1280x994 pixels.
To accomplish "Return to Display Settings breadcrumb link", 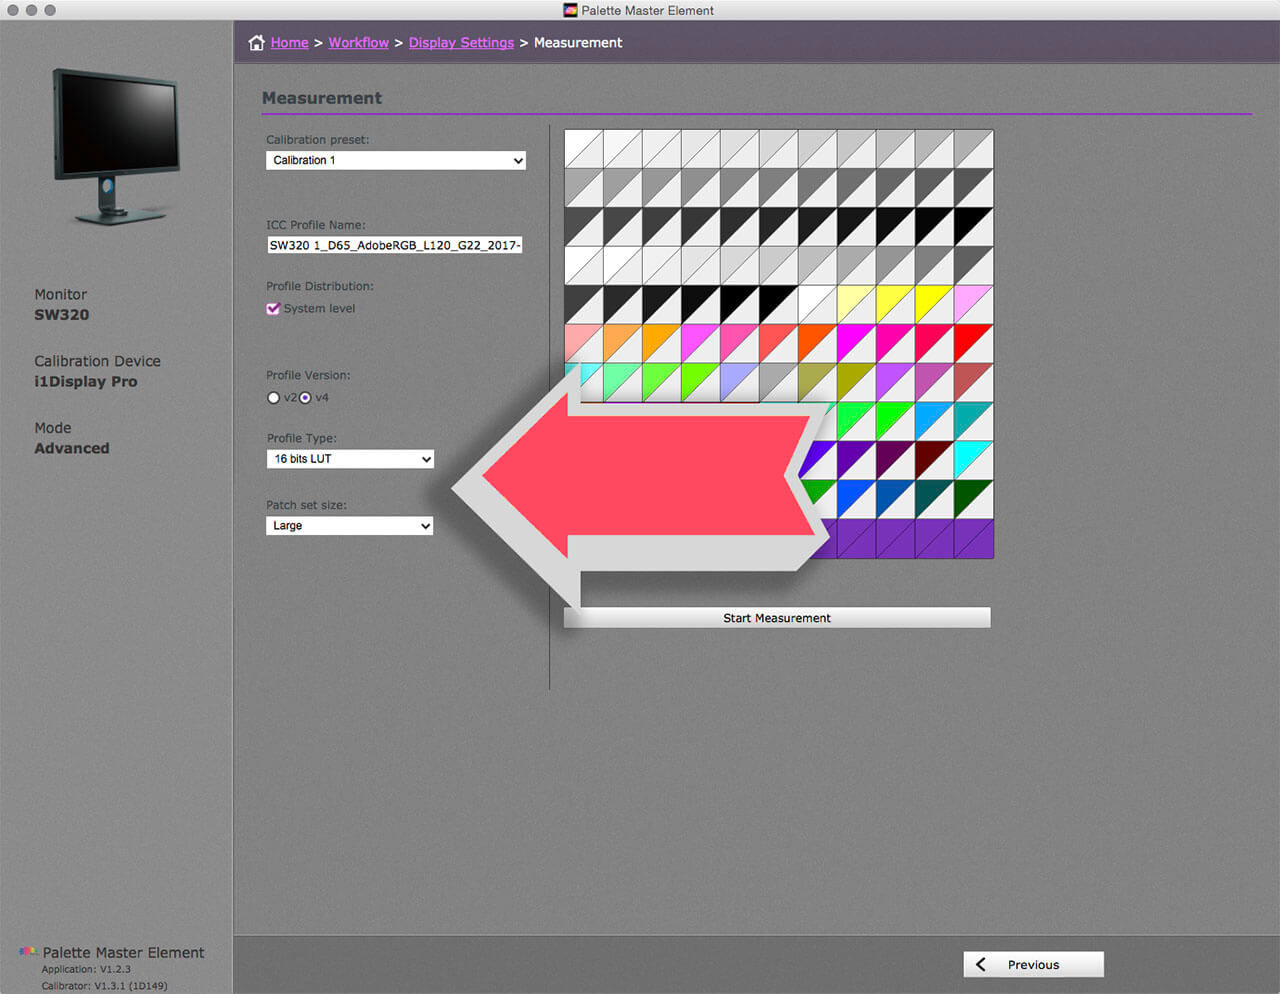I will coord(461,42).
